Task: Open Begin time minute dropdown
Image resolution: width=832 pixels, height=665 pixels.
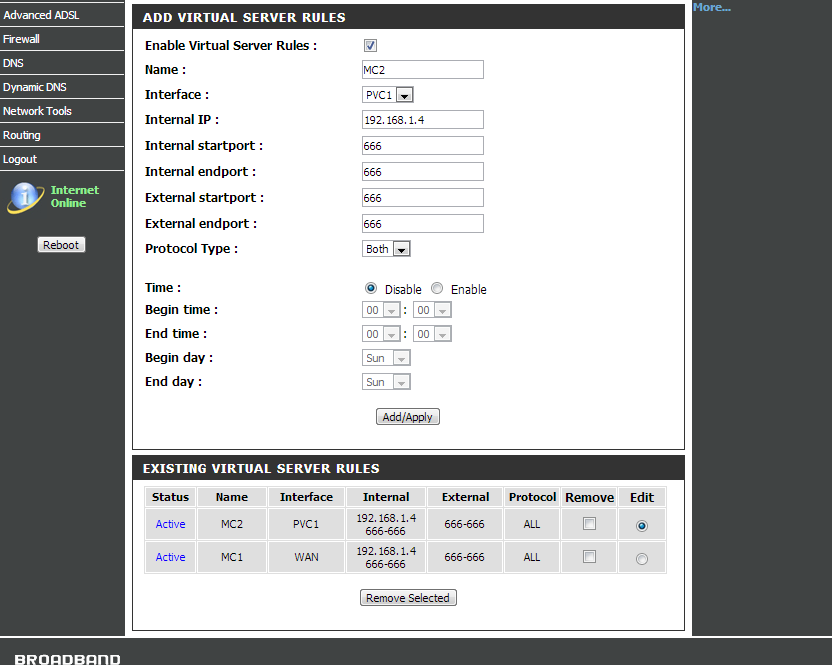Action: pos(432,310)
